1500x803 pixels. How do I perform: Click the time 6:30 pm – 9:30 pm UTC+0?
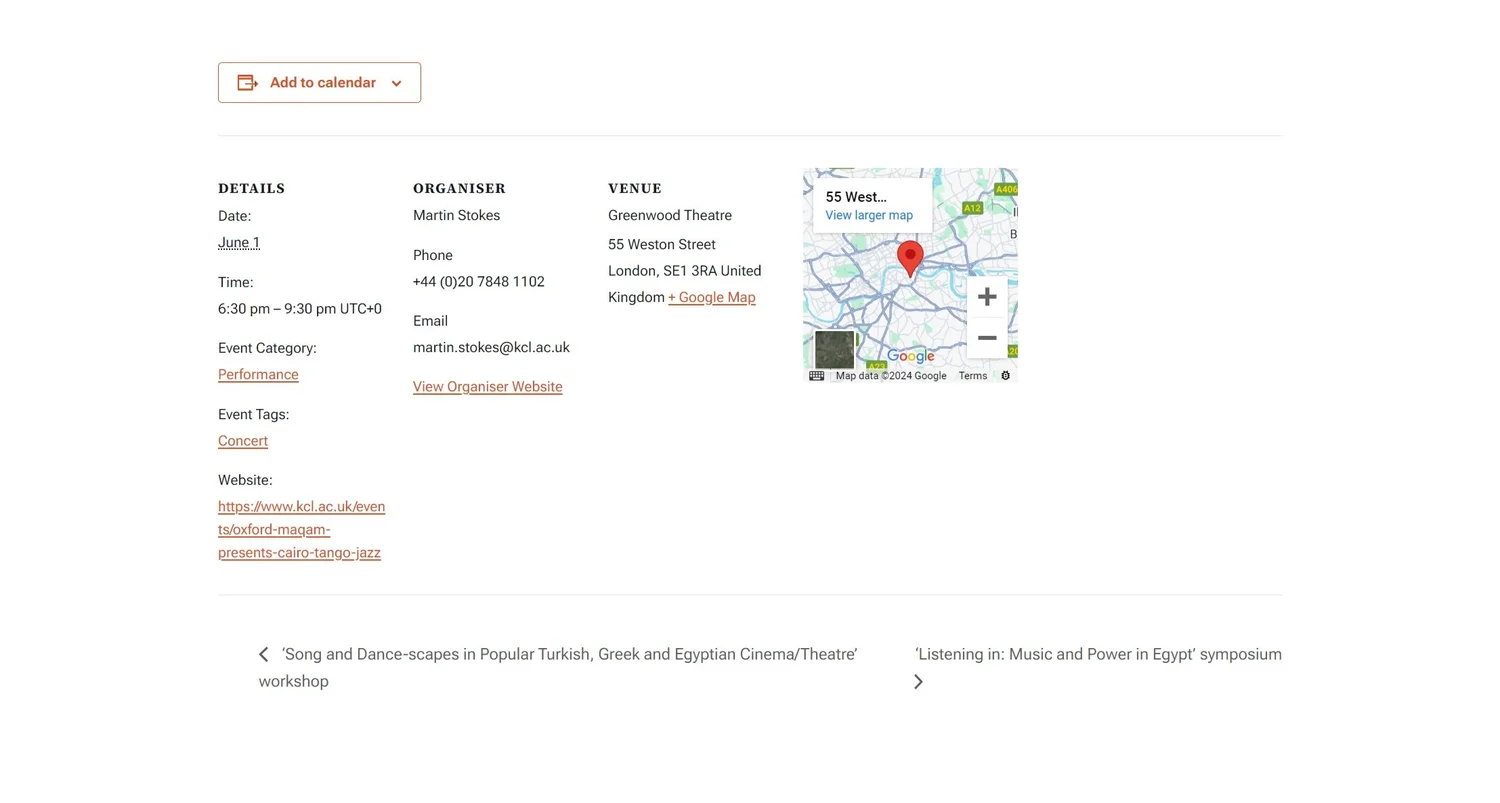tap(300, 309)
